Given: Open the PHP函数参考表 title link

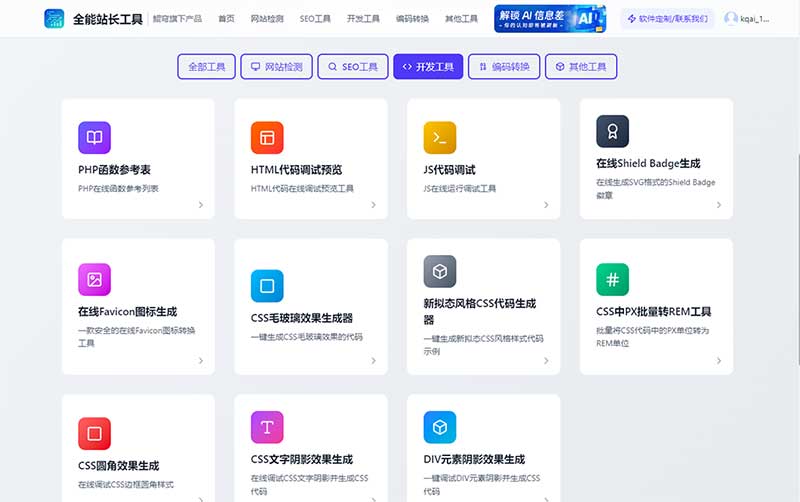Looking at the screenshot, I should (x=114, y=170).
